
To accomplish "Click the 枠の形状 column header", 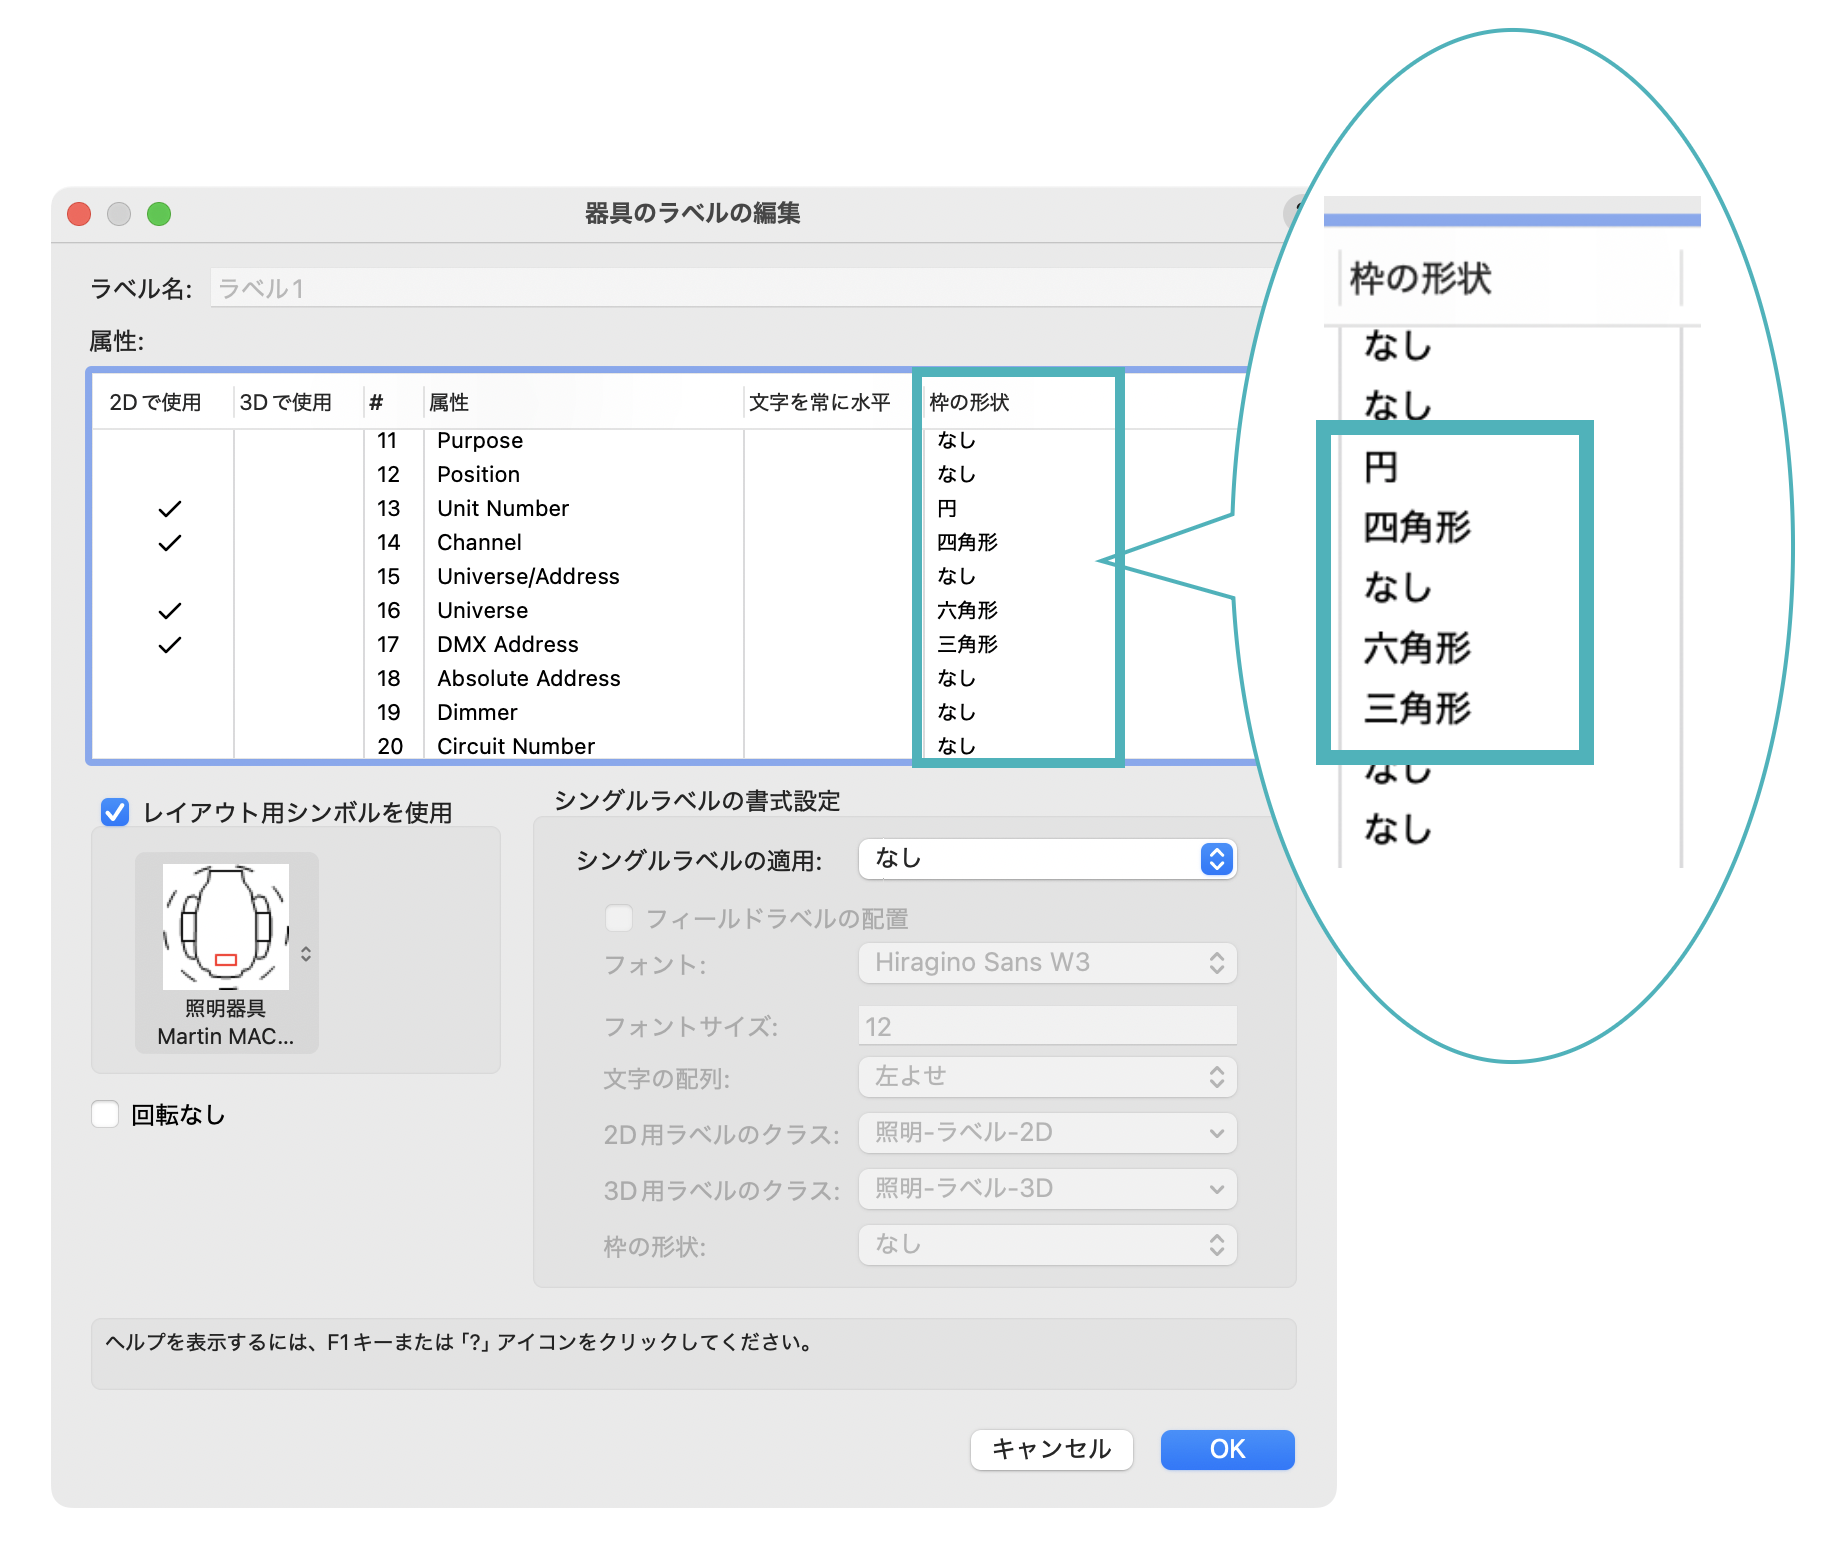I will [x=969, y=402].
